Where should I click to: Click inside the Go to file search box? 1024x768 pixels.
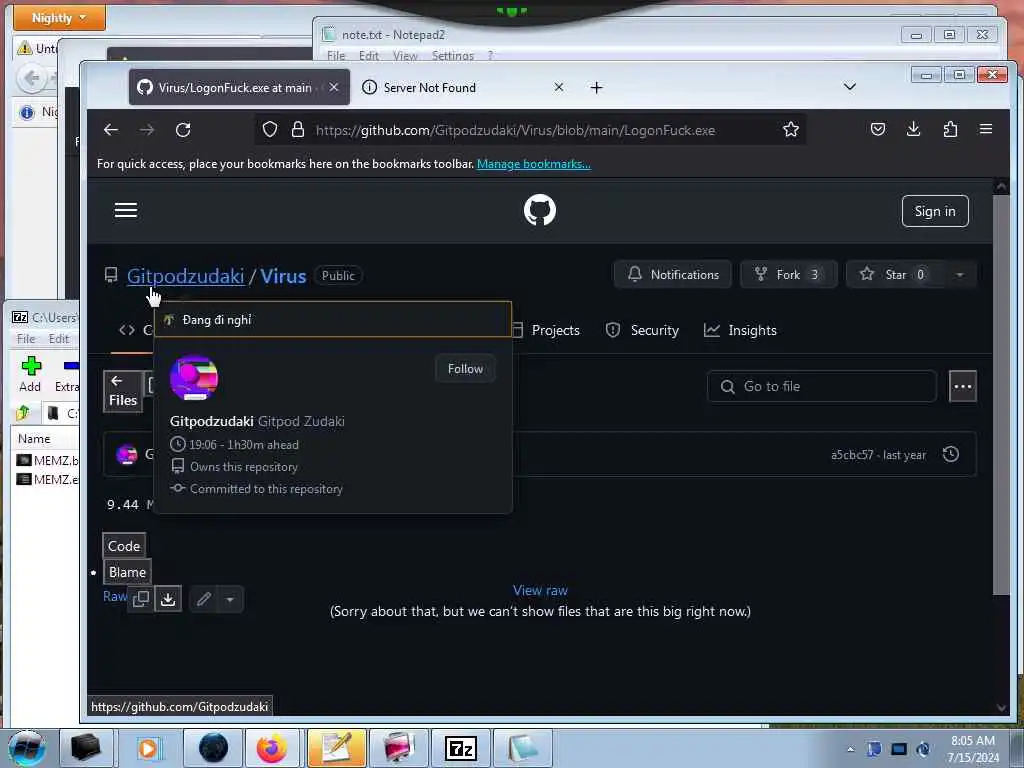[822, 387]
